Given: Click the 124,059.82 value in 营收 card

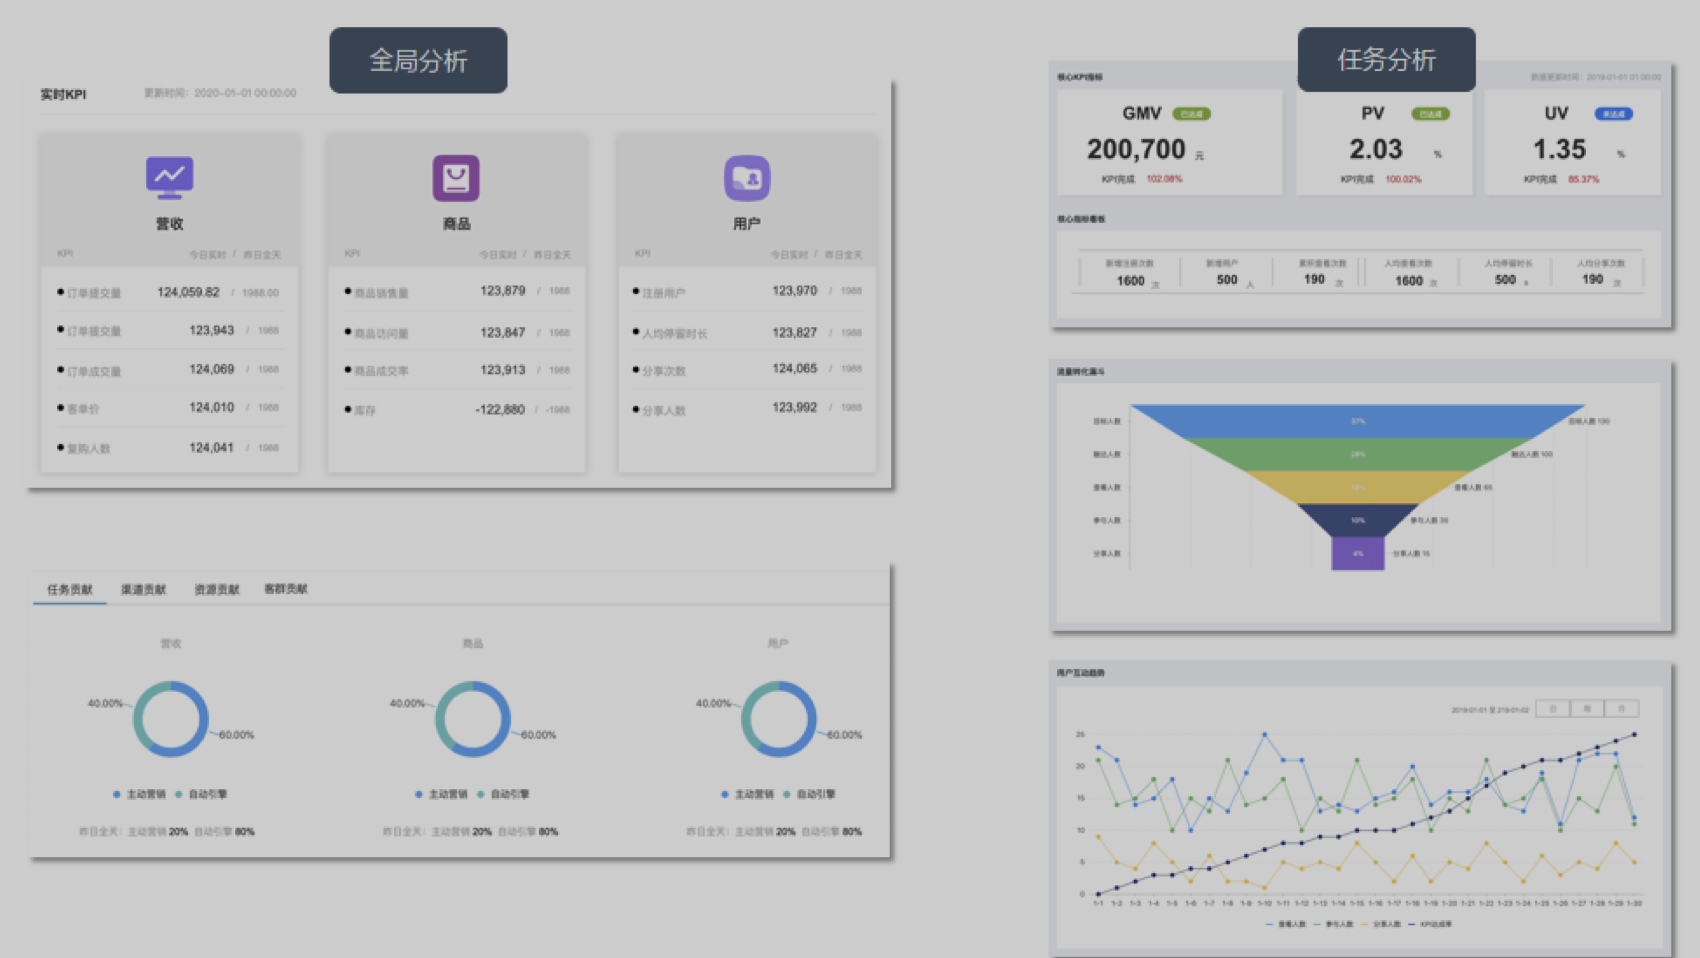Looking at the screenshot, I should coord(188,292).
